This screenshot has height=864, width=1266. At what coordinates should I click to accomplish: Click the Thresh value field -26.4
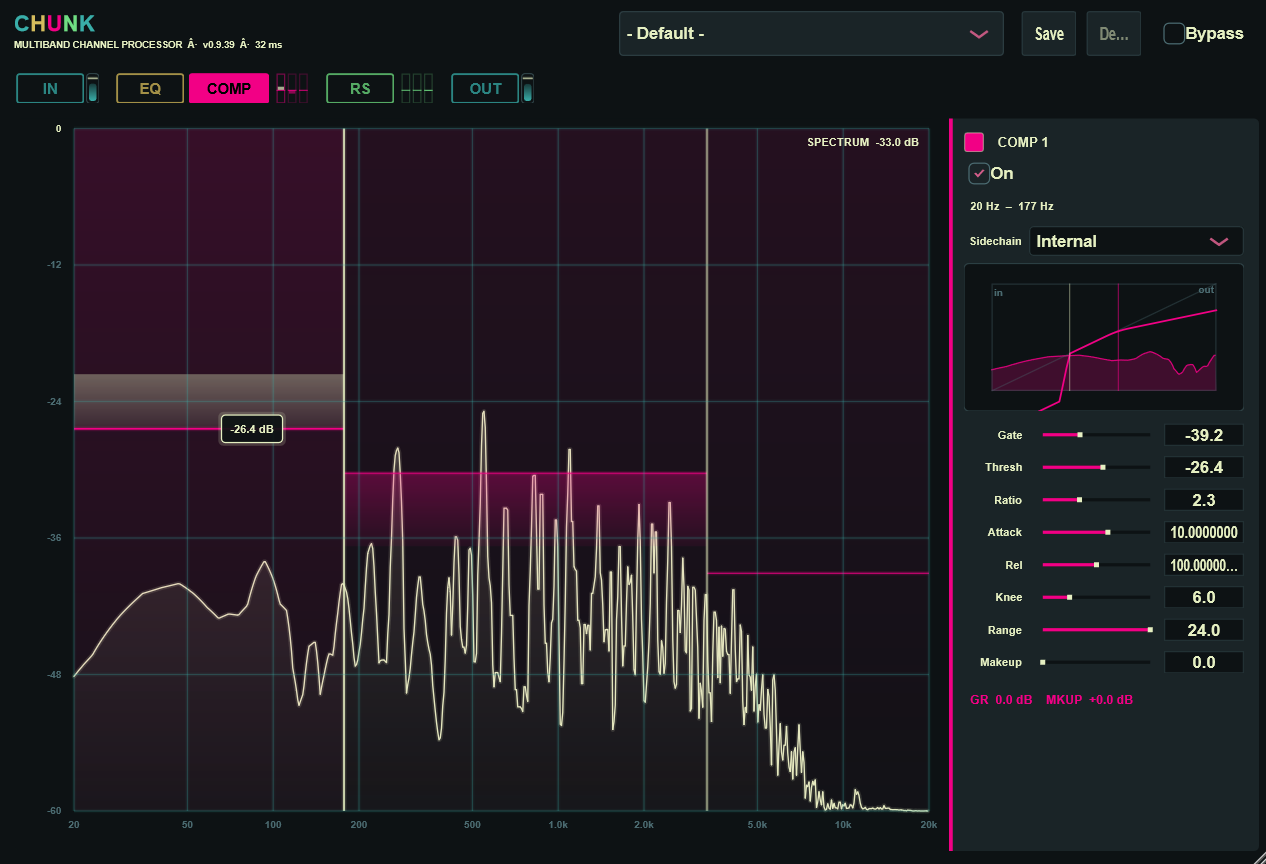click(x=1204, y=467)
